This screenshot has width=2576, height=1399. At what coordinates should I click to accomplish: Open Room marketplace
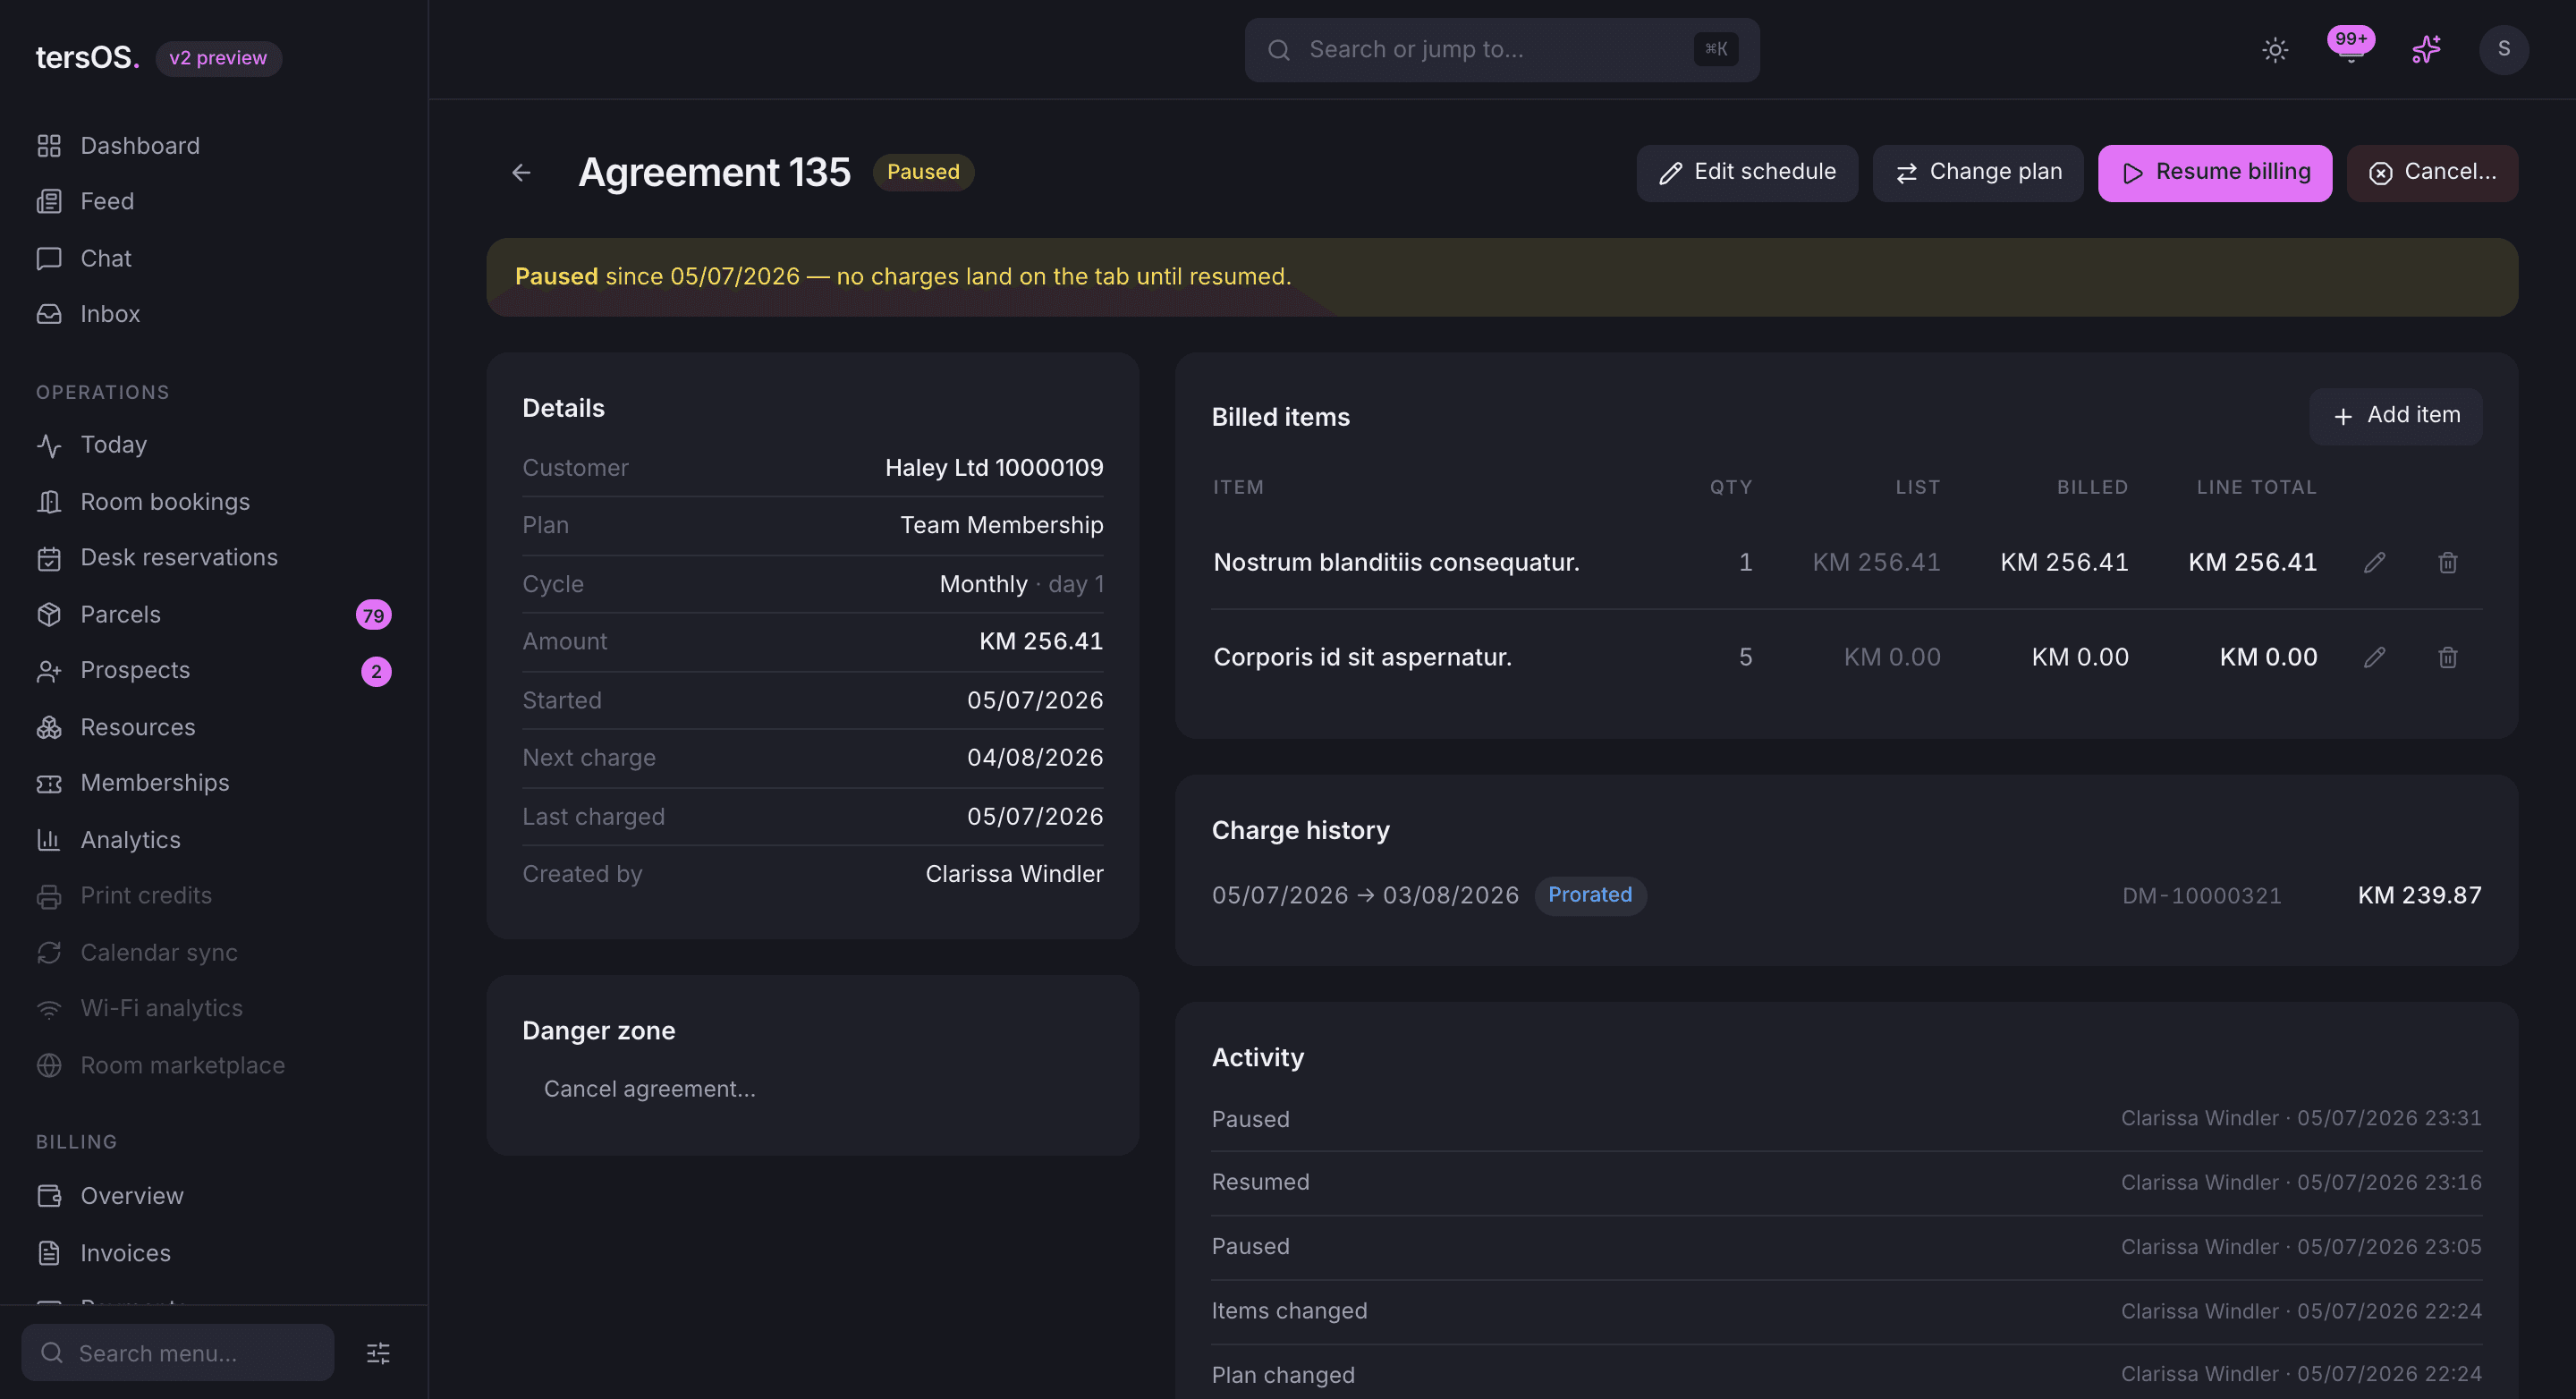[x=214, y=1065]
